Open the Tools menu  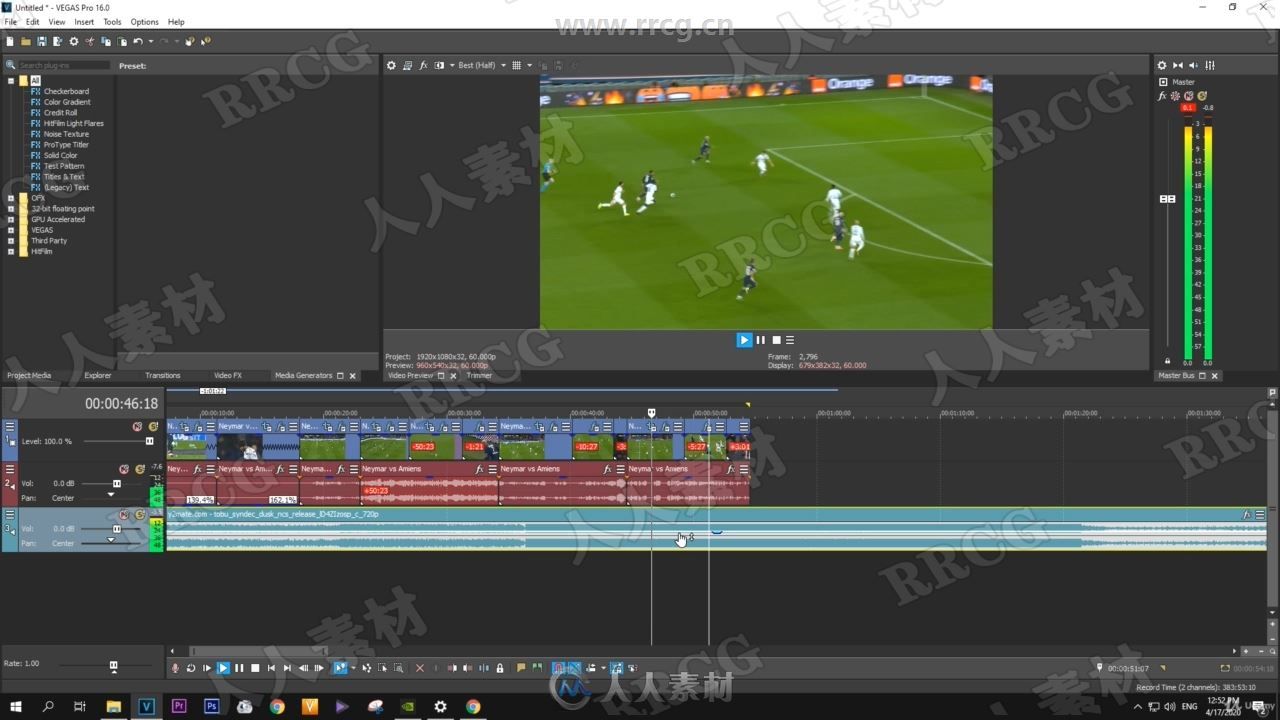click(x=112, y=21)
